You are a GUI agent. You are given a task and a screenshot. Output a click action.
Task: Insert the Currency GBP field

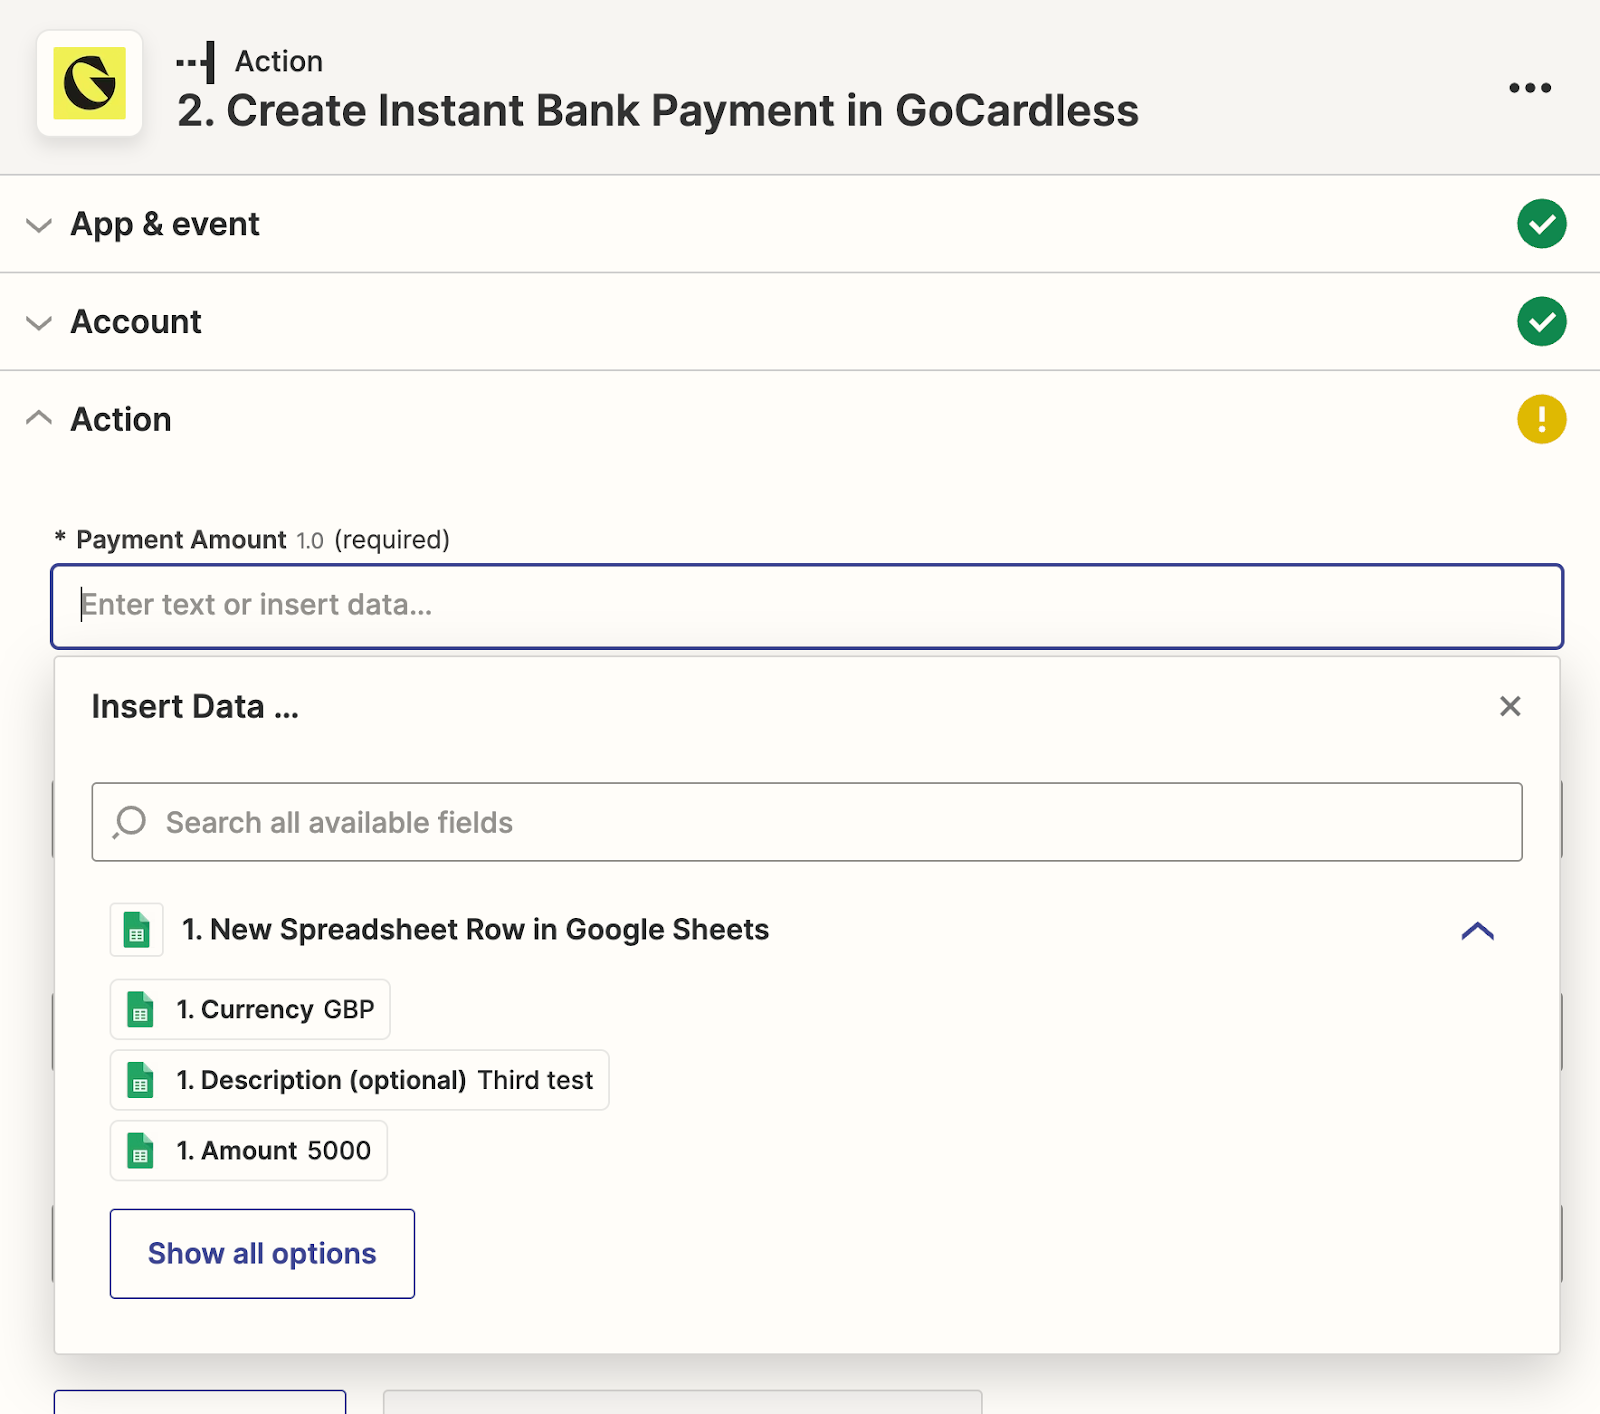click(x=250, y=1010)
